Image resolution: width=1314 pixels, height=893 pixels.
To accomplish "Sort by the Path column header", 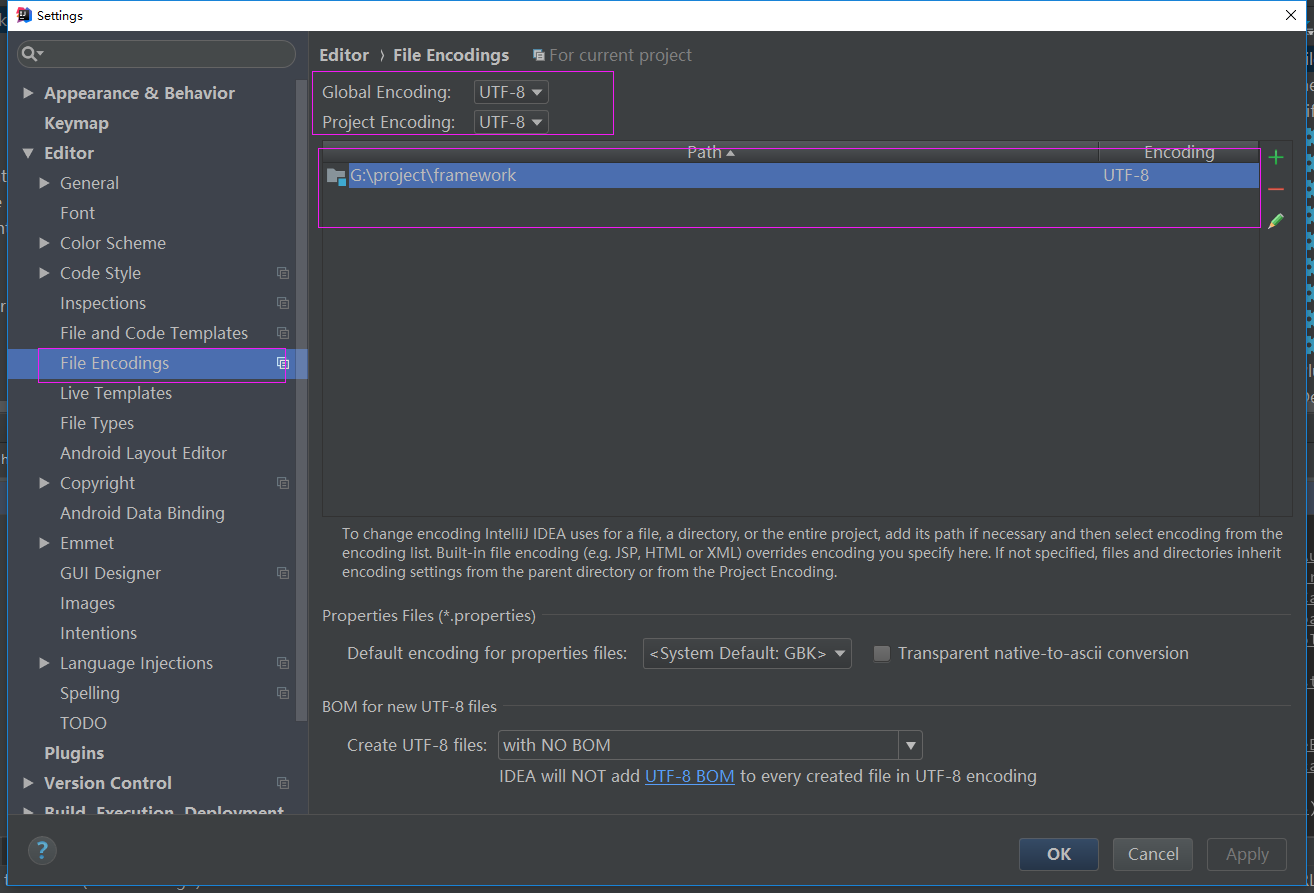I will (710, 152).
